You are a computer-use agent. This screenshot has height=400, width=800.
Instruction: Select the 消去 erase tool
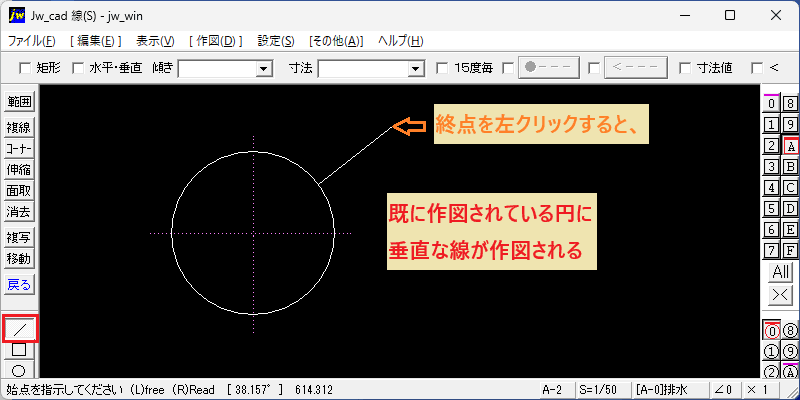(19, 211)
